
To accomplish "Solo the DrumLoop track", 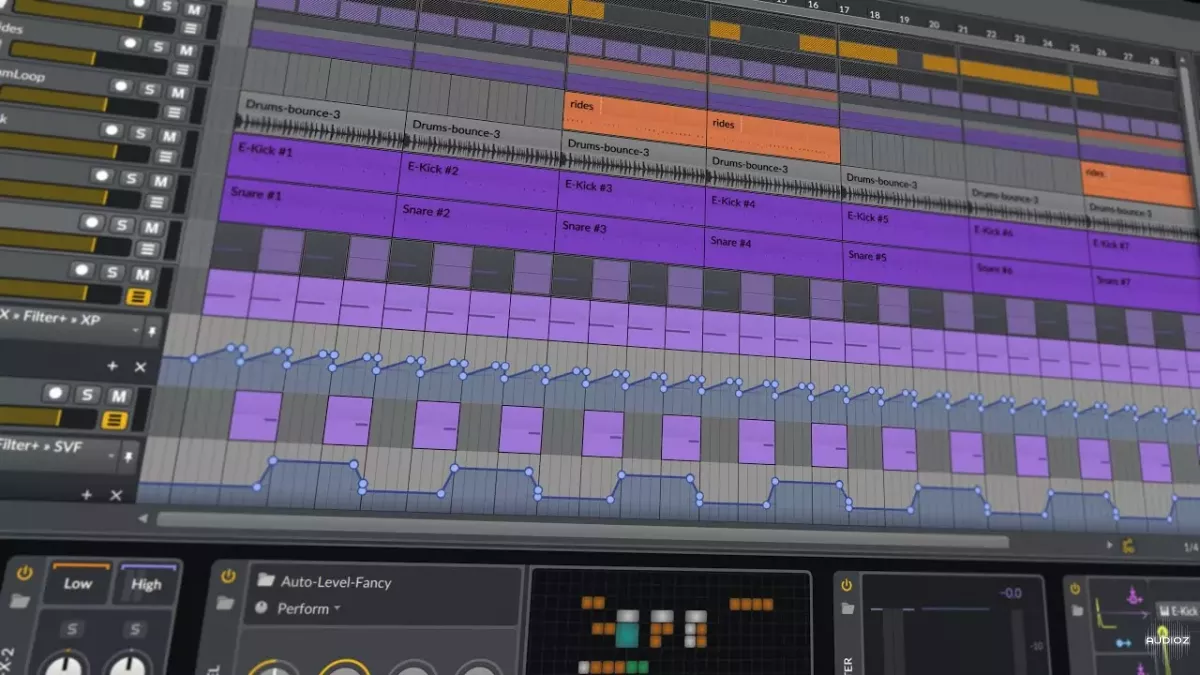I will pyautogui.click(x=151, y=90).
